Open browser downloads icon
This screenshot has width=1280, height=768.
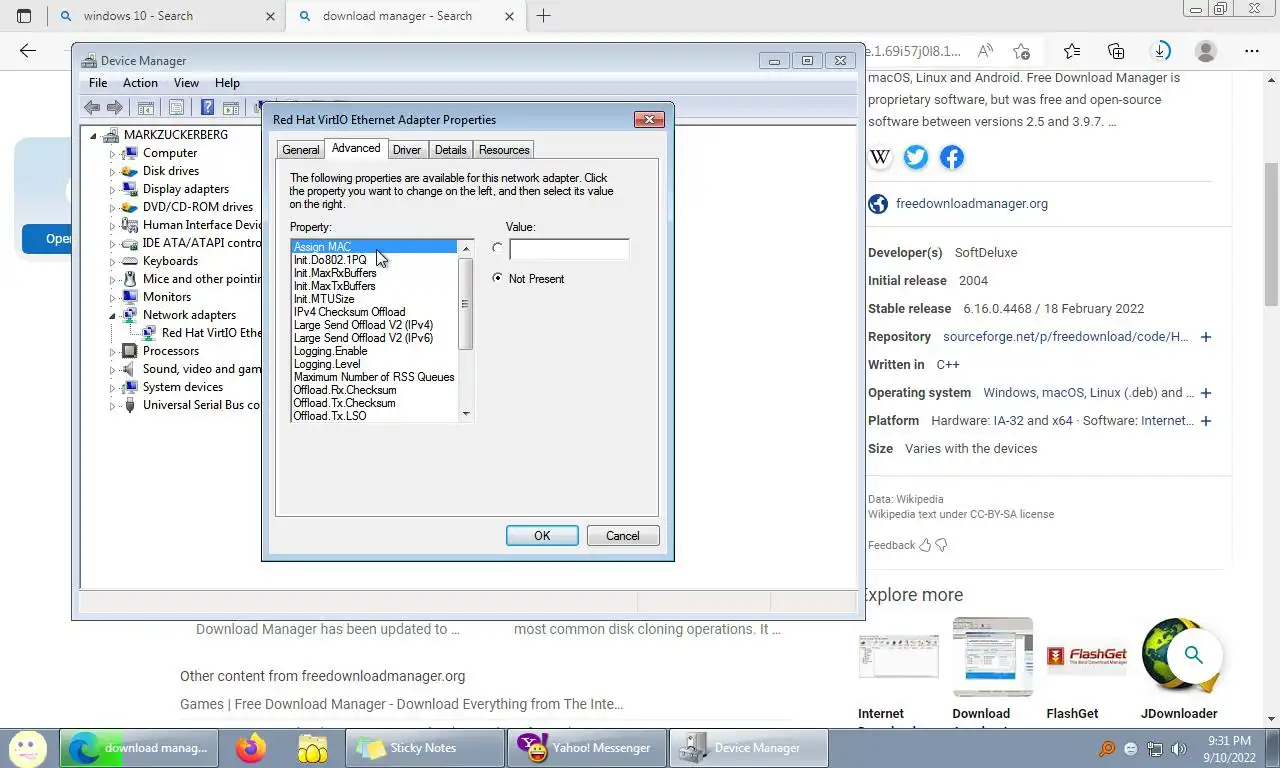(1161, 51)
